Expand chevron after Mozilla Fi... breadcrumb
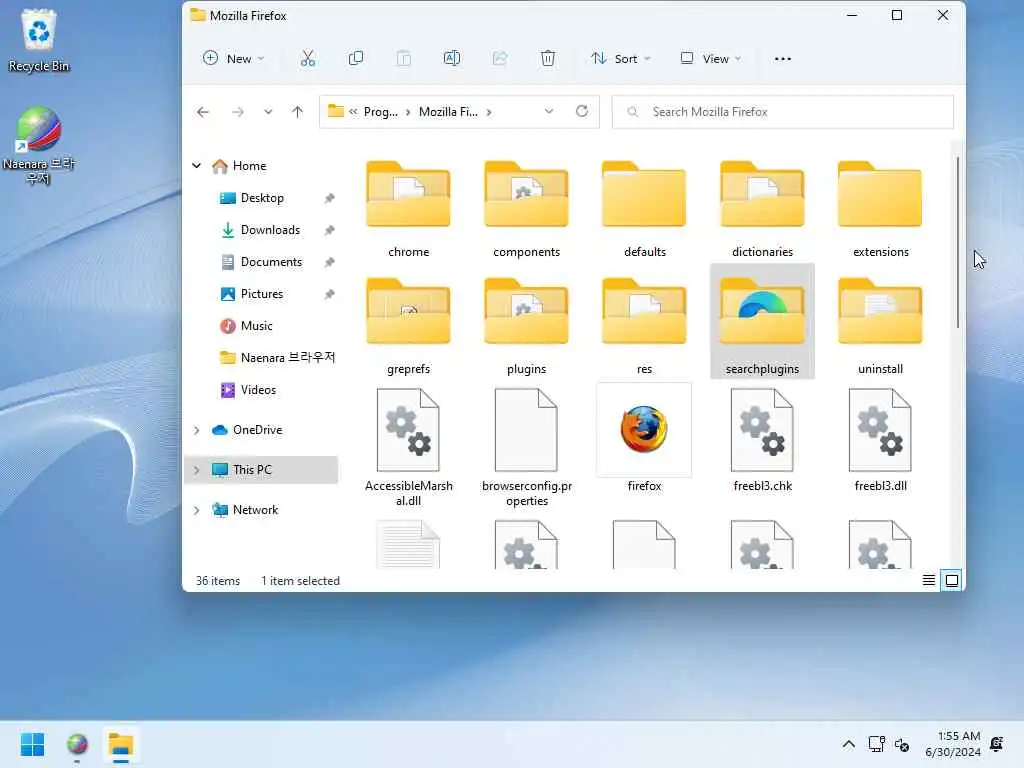 [488, 112]
